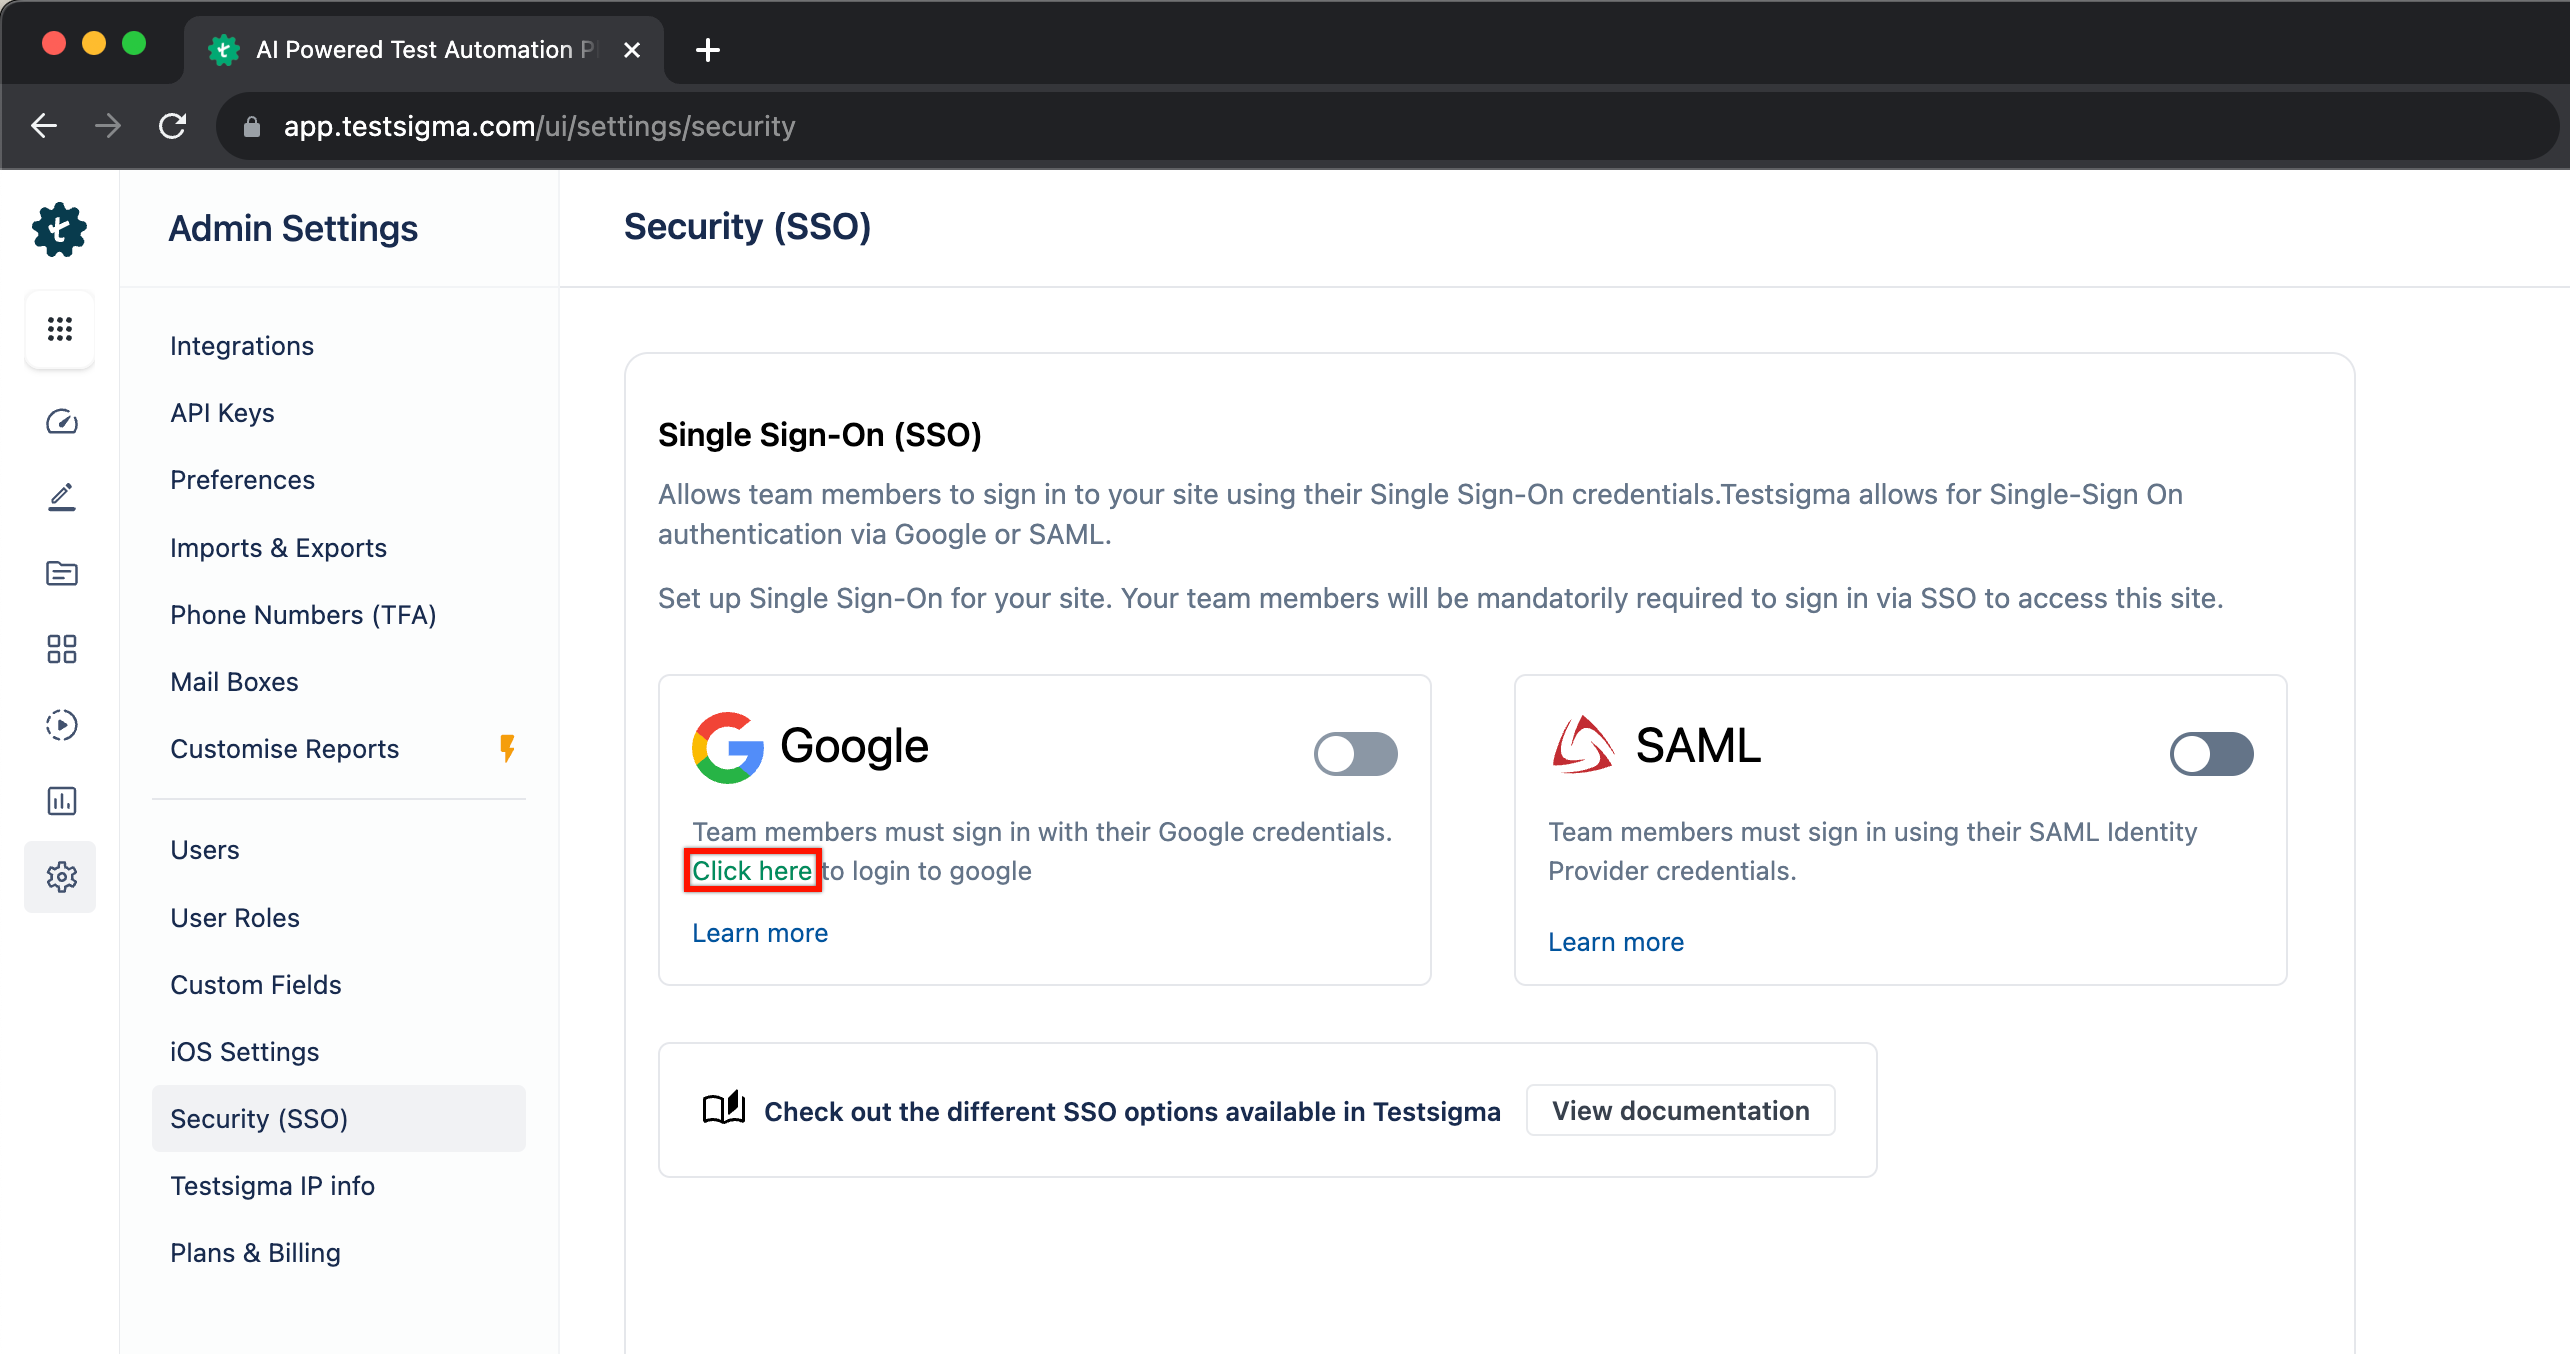Screen dimensions: 2570x1354
Task: Open the settings gear icon
Action: 62,877
